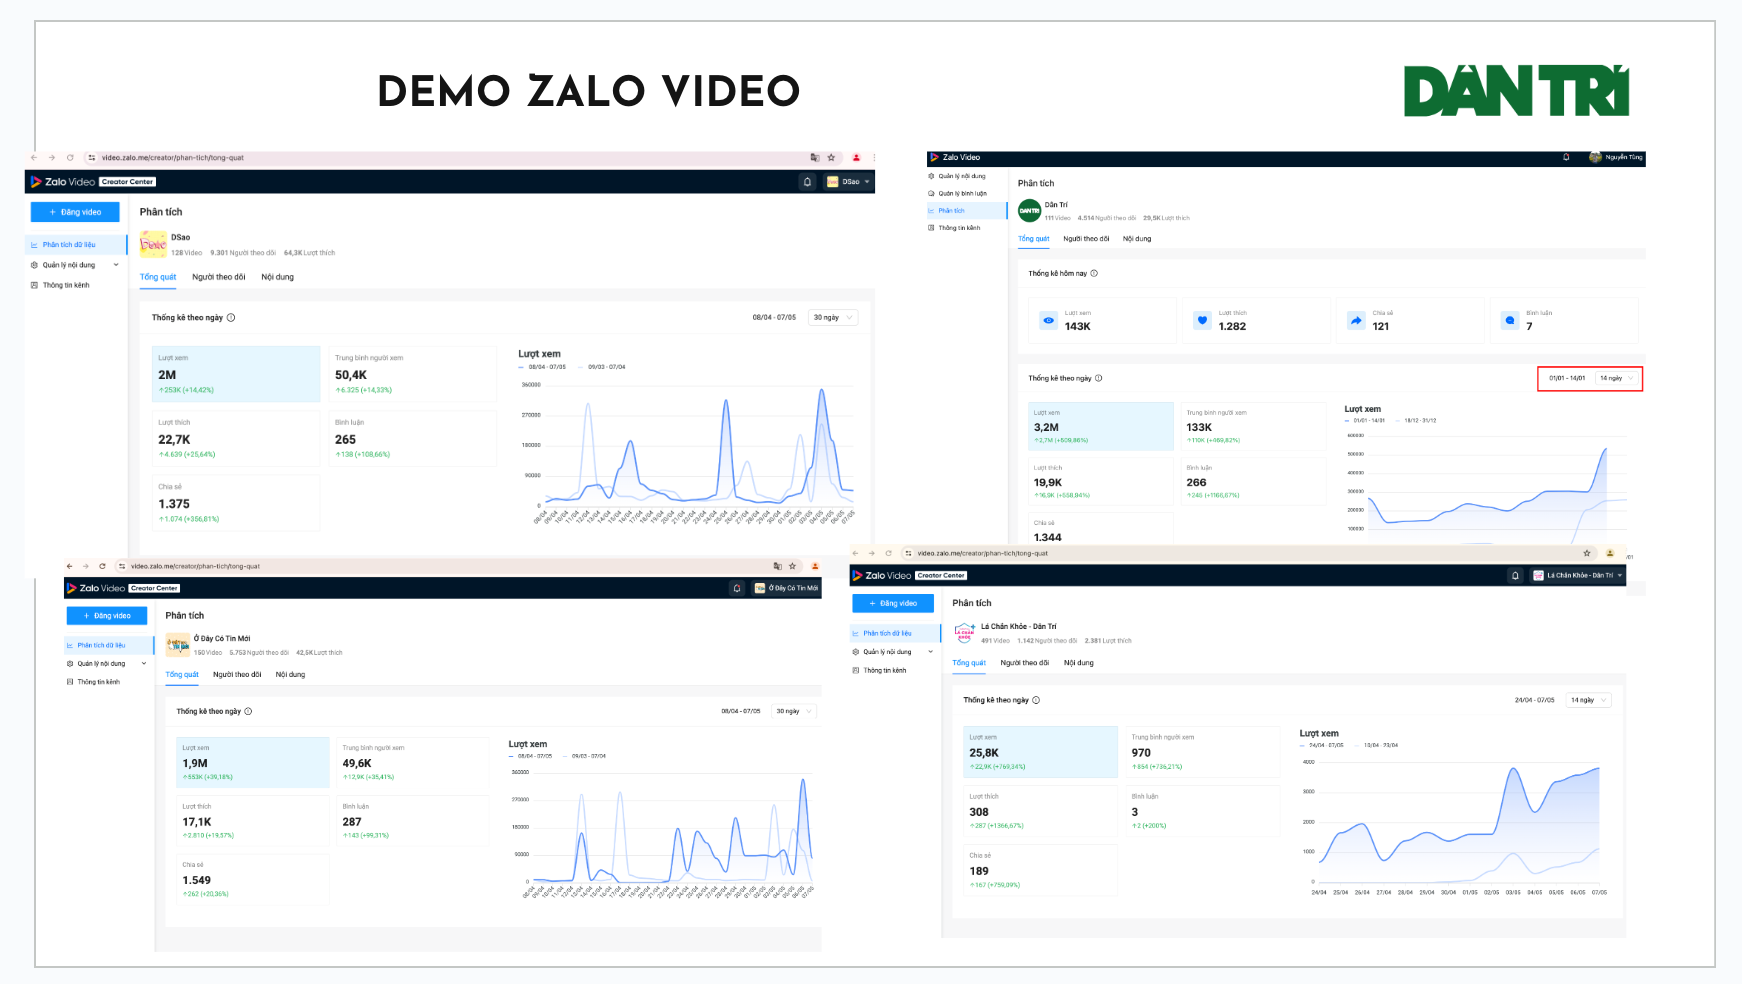Viewport: 1742px width, 984px height.
Task: Switch to Nội dung tab in the DSao window
Action: click(278, 277)
